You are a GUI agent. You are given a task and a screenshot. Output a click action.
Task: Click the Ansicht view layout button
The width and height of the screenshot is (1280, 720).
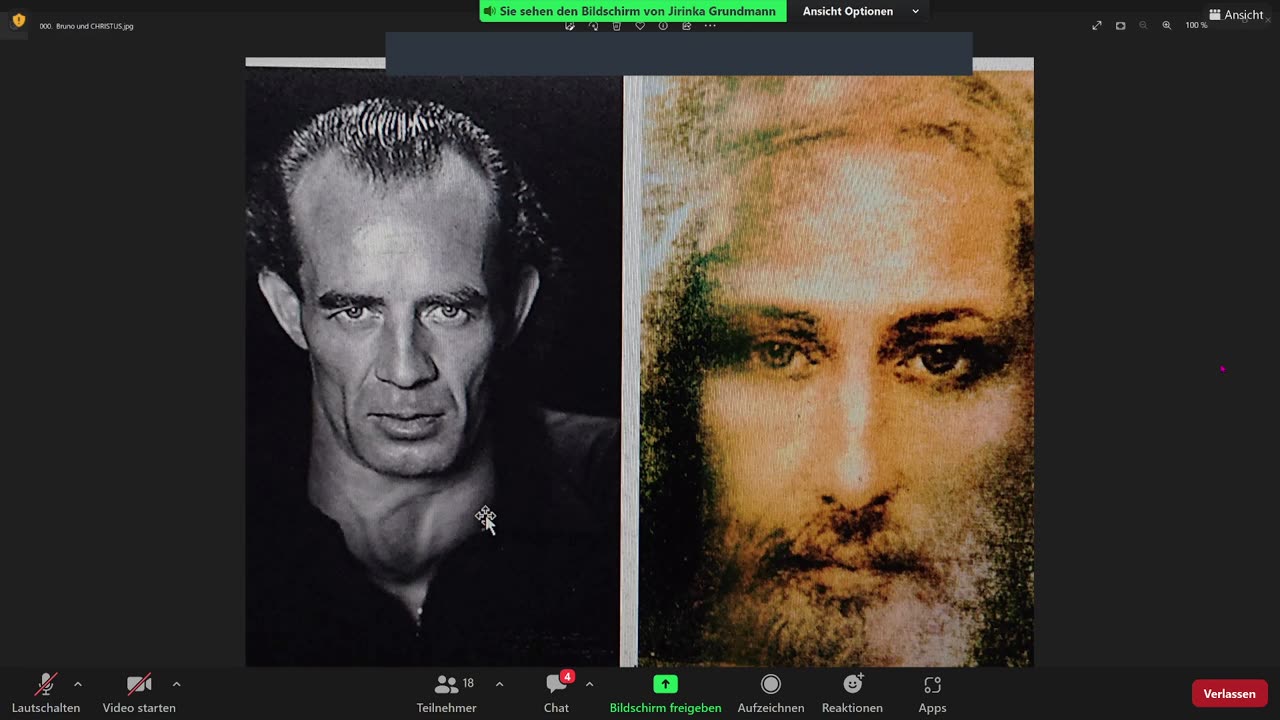(x=1236, y=14)
